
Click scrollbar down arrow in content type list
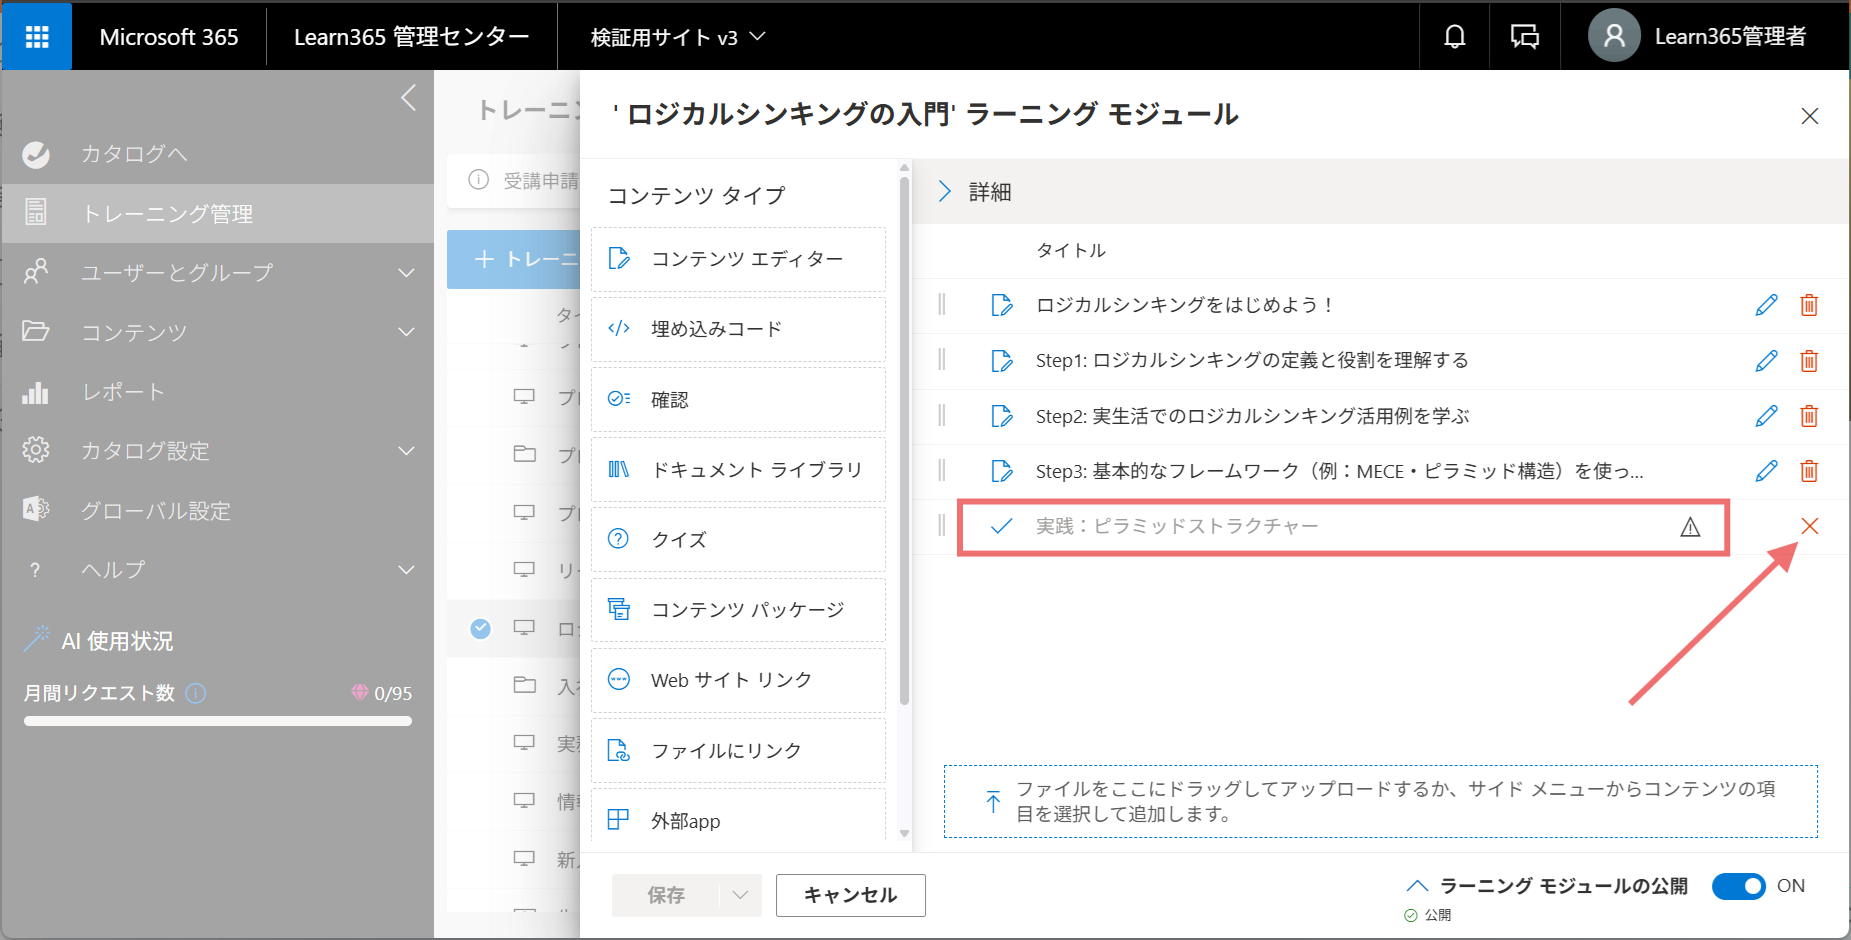[904, 833]
